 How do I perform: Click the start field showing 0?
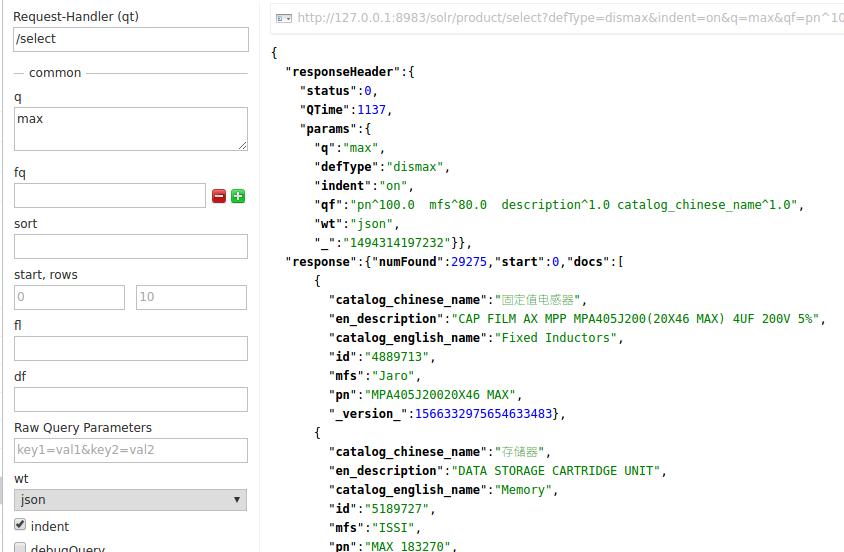(x=69, y=297)
